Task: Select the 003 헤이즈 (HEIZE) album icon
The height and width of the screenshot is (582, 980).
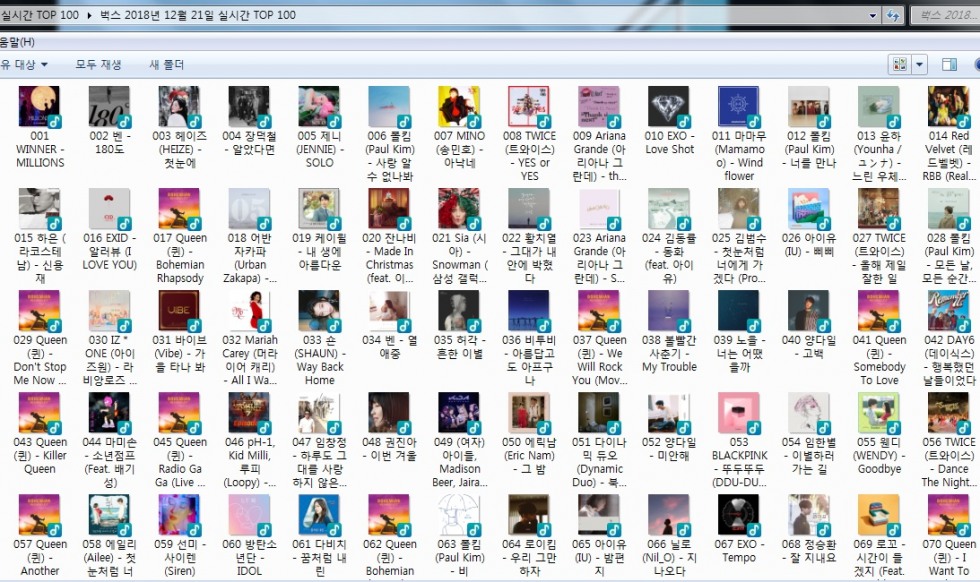Action: tap(179, 107)
